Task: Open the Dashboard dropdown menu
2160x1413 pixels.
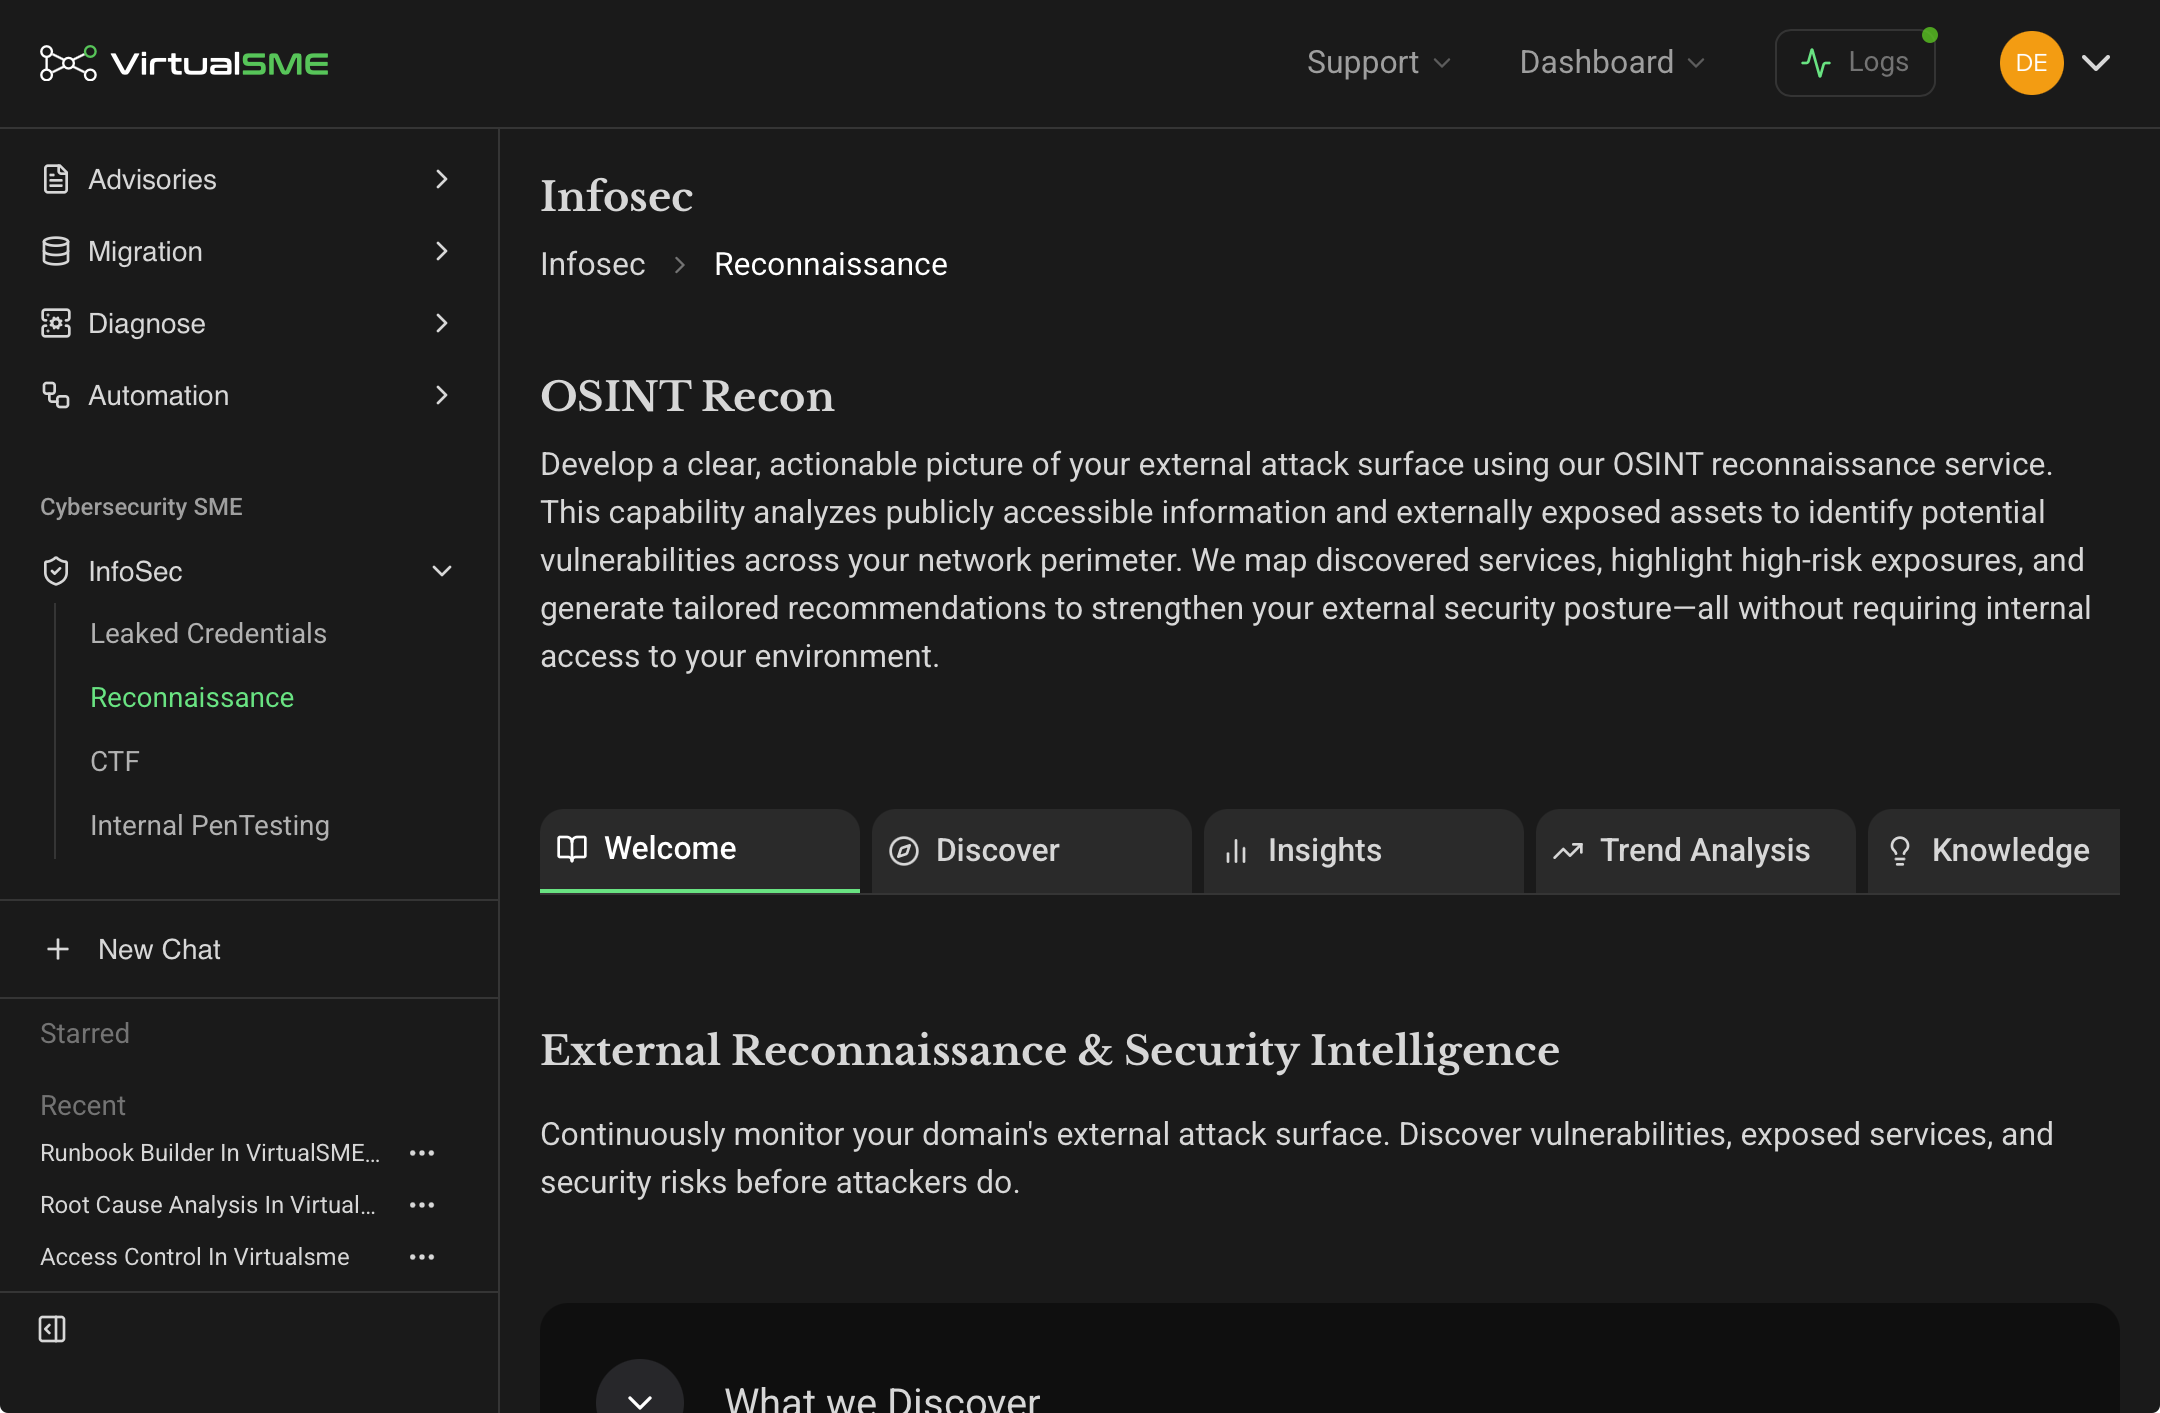Action: click(1612, 63)
